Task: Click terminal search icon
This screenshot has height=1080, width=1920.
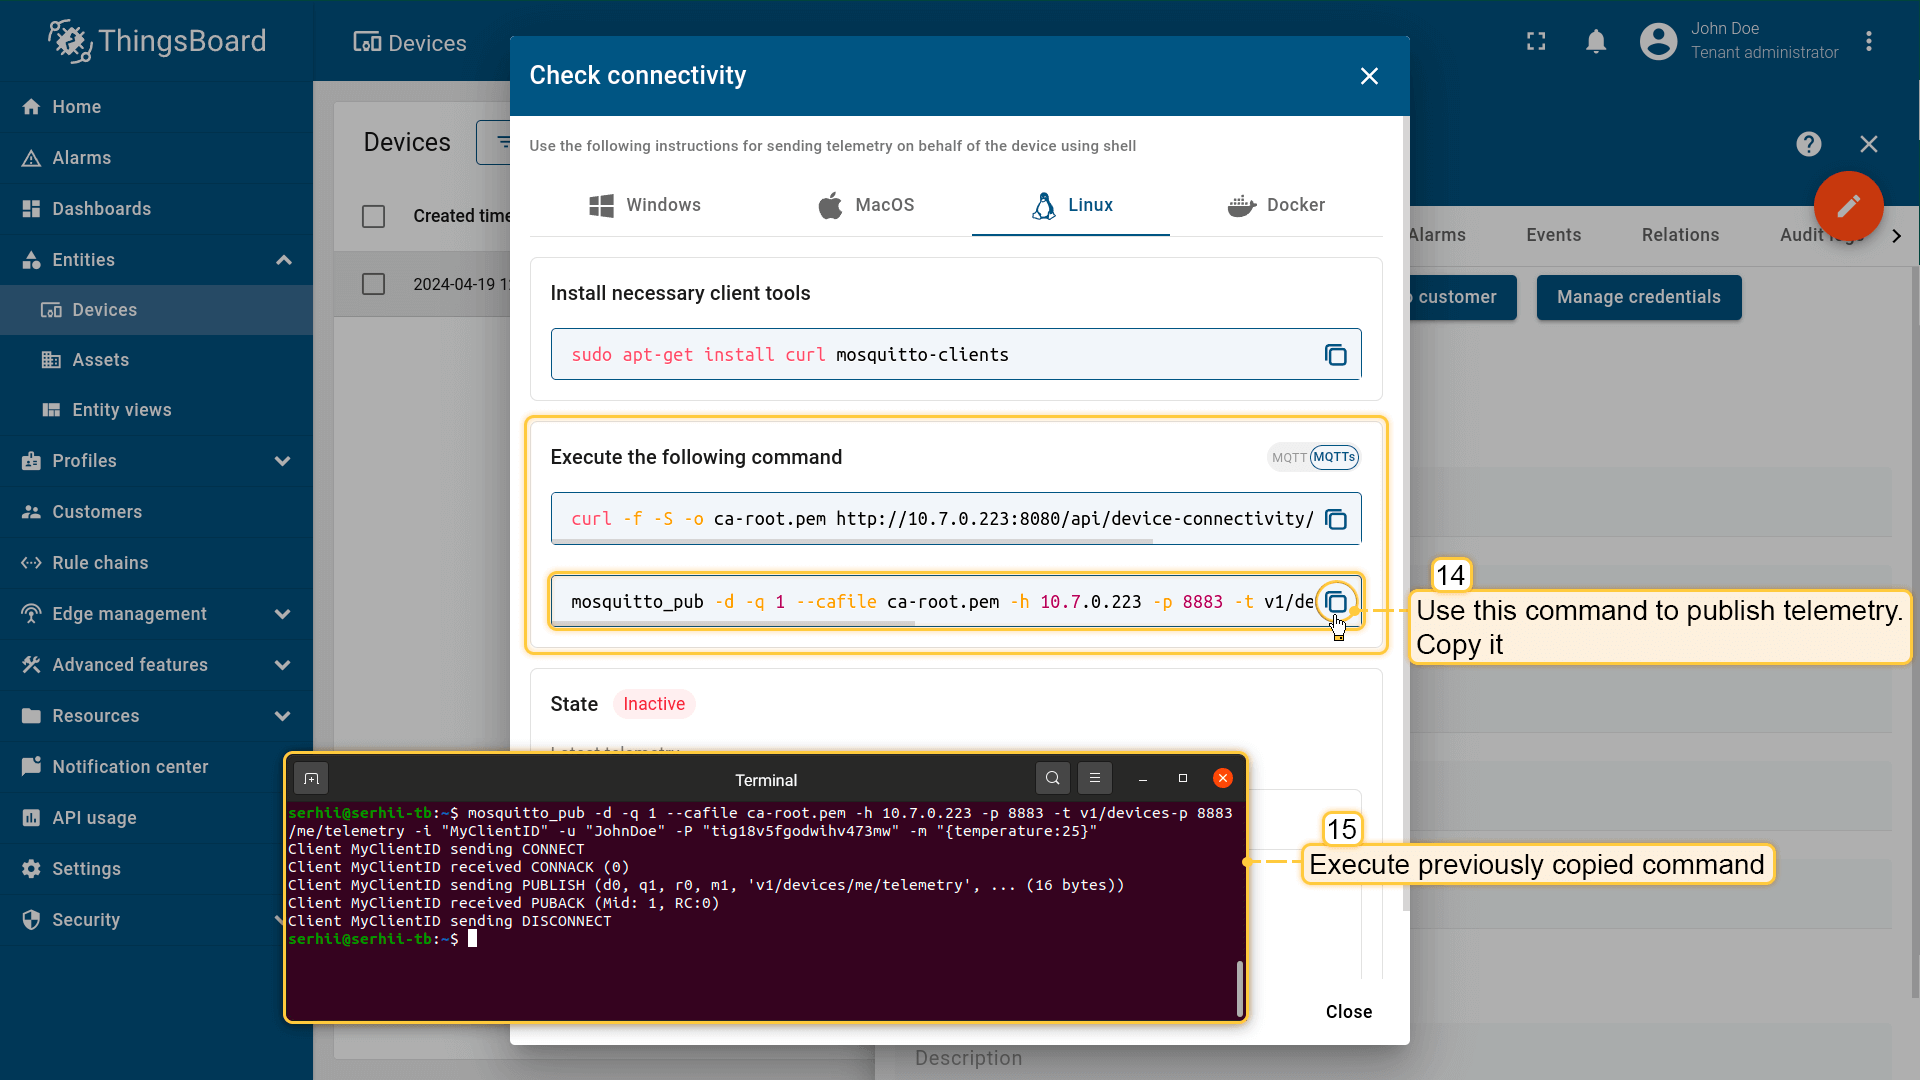Action: pos(1052,778)
